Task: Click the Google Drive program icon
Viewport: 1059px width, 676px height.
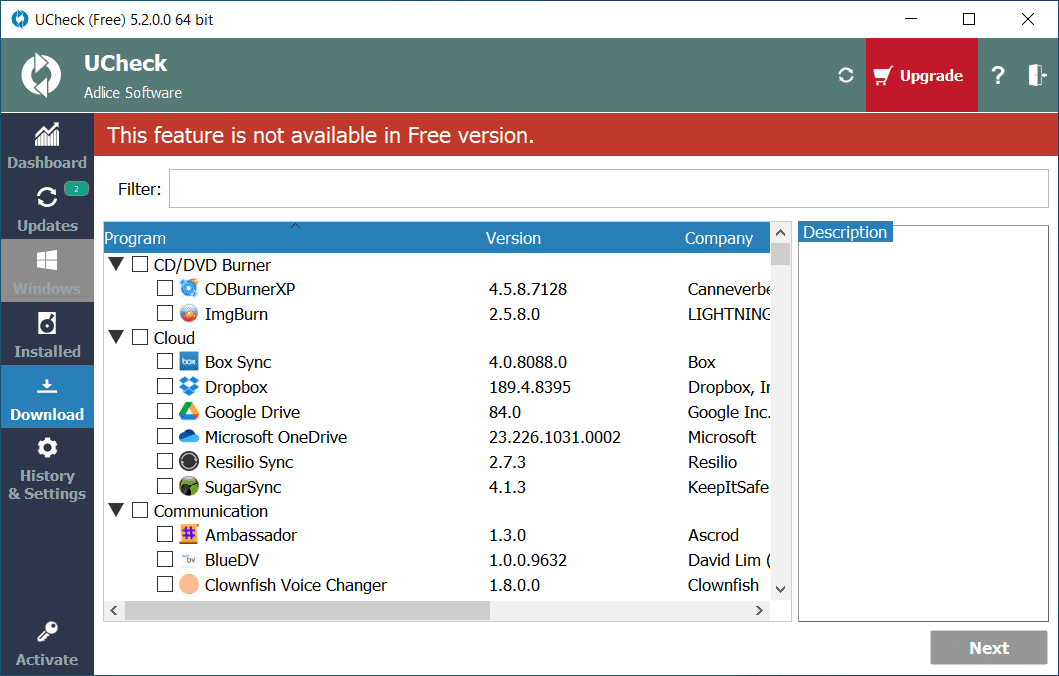Action: [x=189, y=412]
